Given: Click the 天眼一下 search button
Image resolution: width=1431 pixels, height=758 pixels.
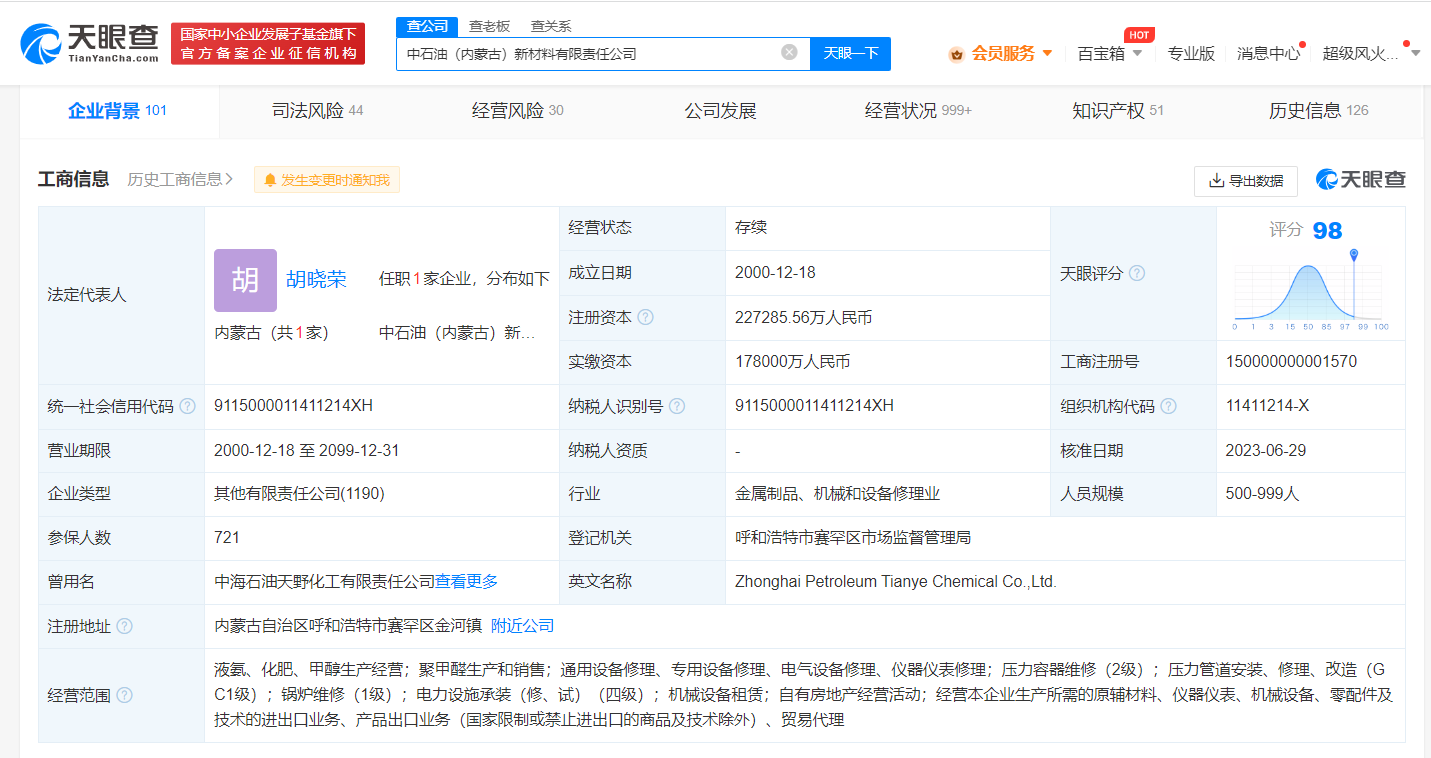Looking at the screenshot, I should click(850, 53).
